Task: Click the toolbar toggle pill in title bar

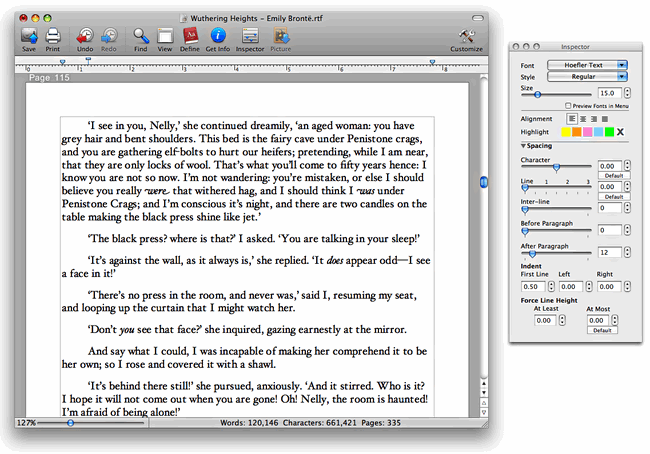Action: 478,18
